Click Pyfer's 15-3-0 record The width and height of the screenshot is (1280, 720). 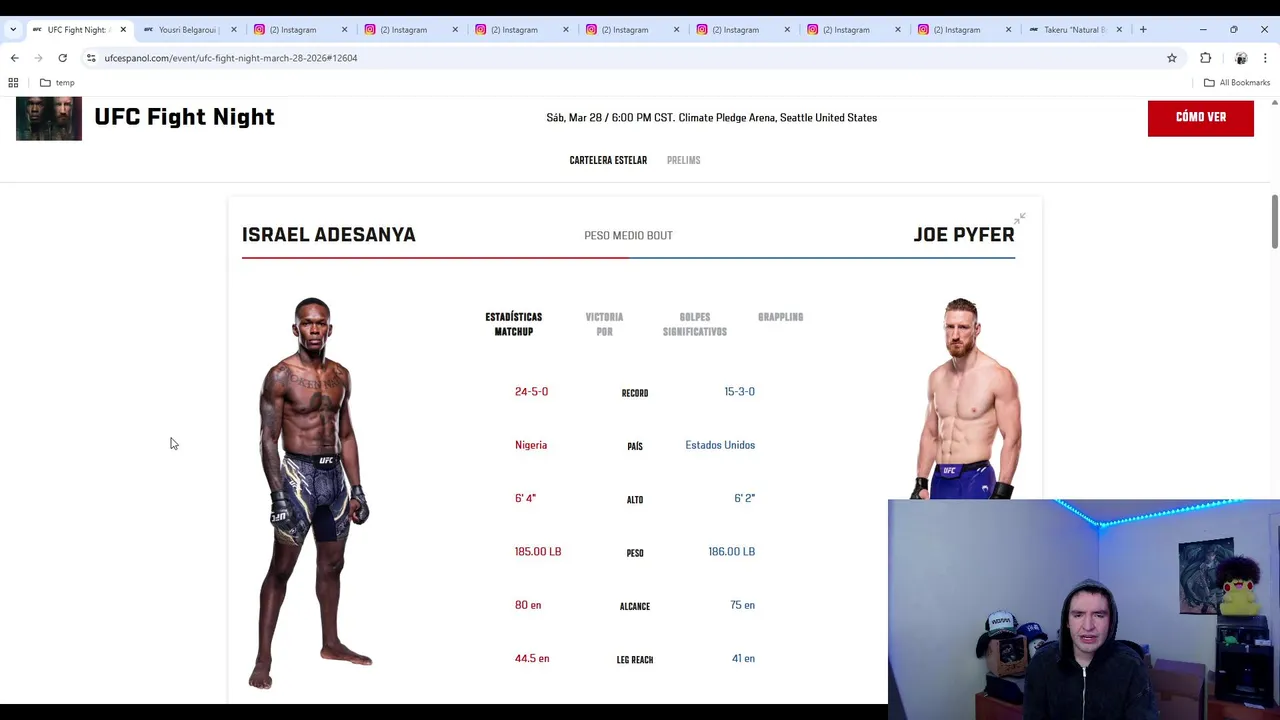point(739,392)
